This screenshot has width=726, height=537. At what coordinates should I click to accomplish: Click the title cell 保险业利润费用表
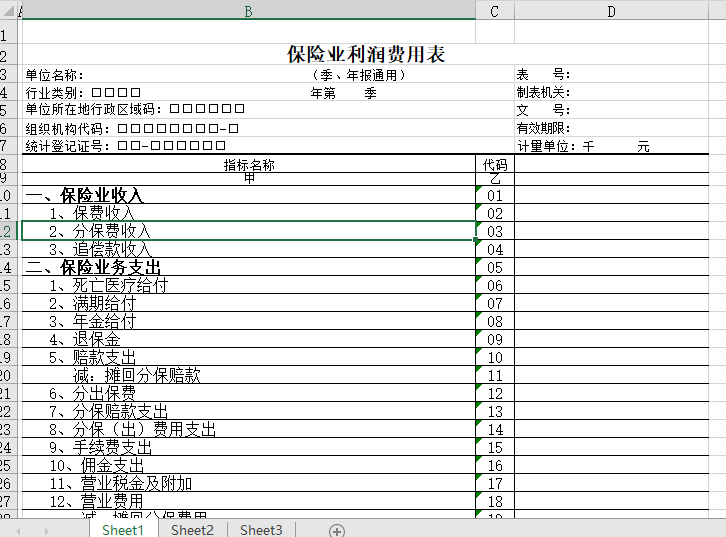[x=366, y=54]
